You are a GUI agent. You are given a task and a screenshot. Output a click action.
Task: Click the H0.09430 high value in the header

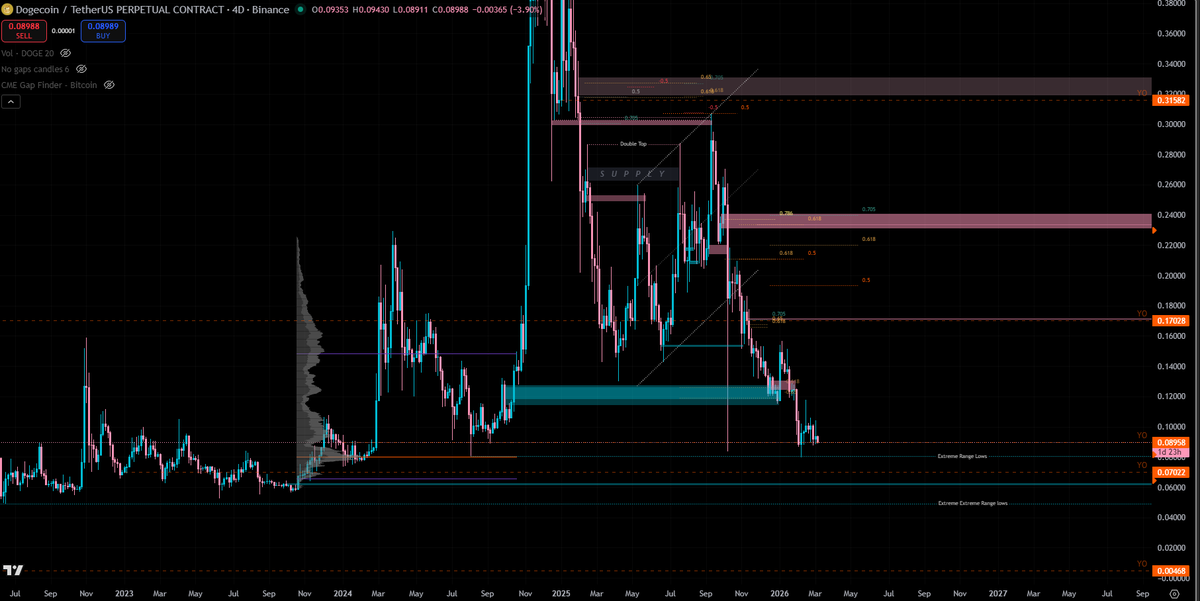tap(372, 10)
